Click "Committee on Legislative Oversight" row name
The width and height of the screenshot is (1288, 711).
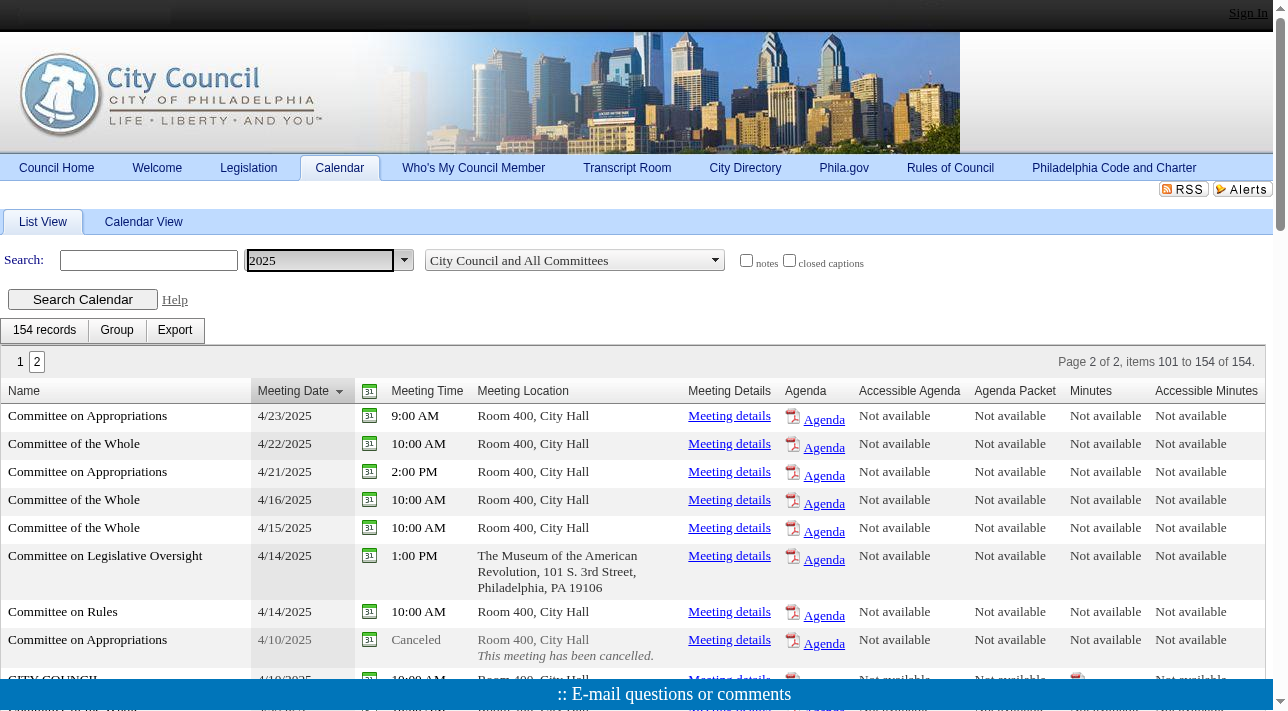pyautogui.click(x=105, y=556)
